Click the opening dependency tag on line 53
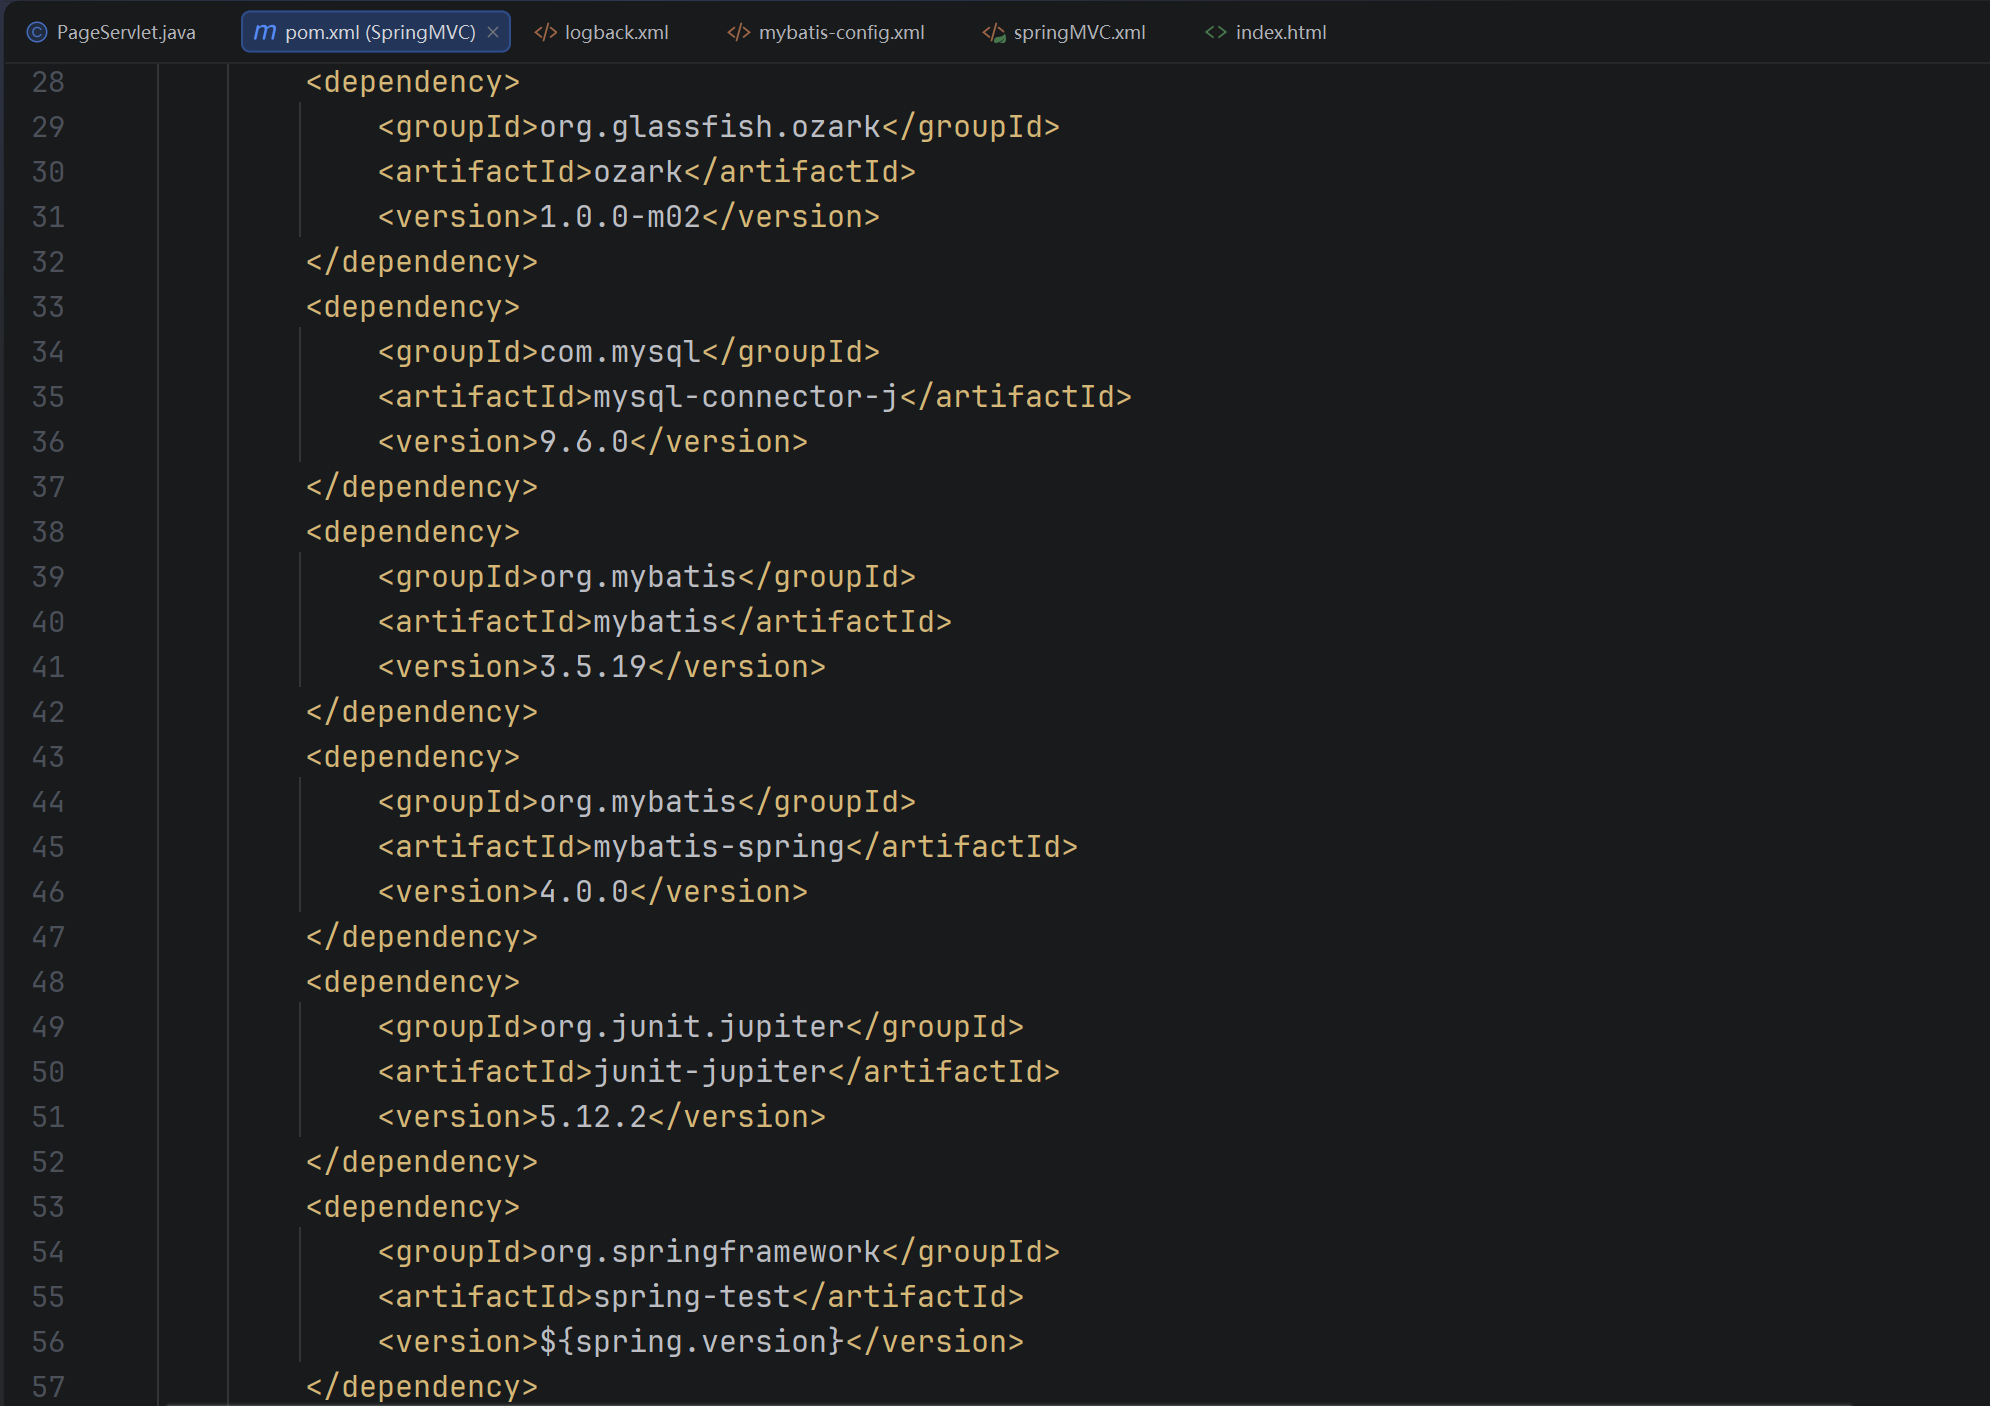The height and width of the screenshot is (1406, 1990). pos(413,1207)
